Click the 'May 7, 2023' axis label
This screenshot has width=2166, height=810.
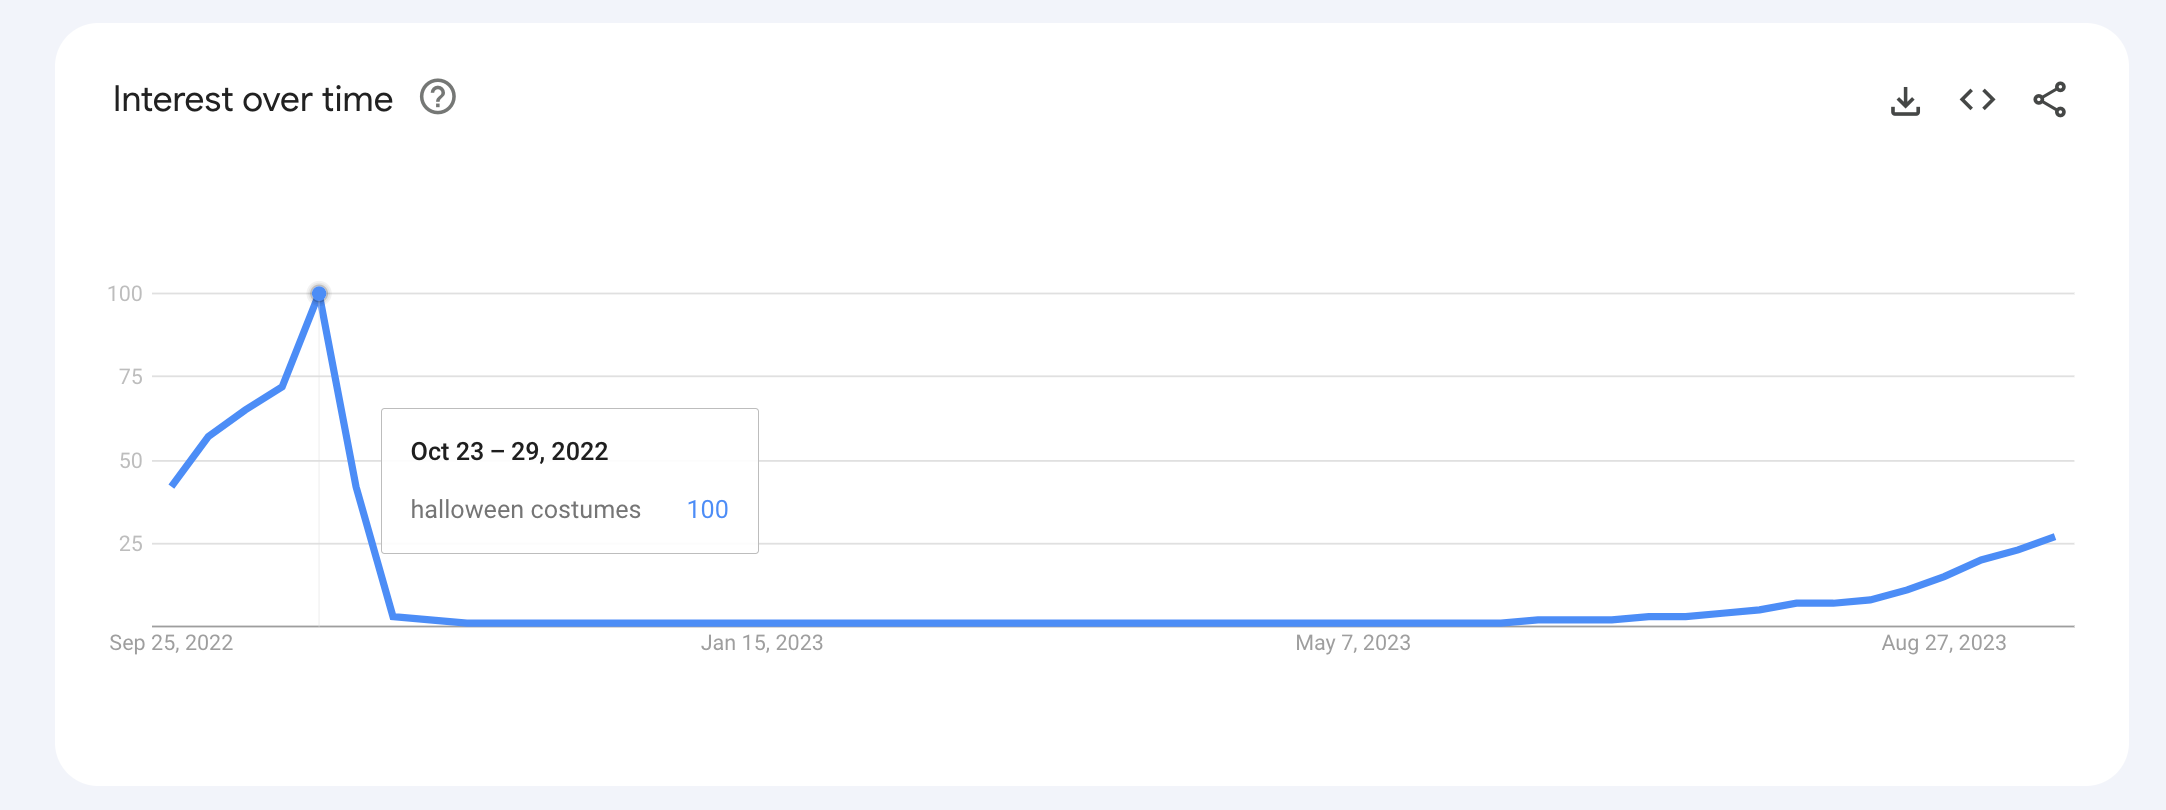[x=1352, y=643]
